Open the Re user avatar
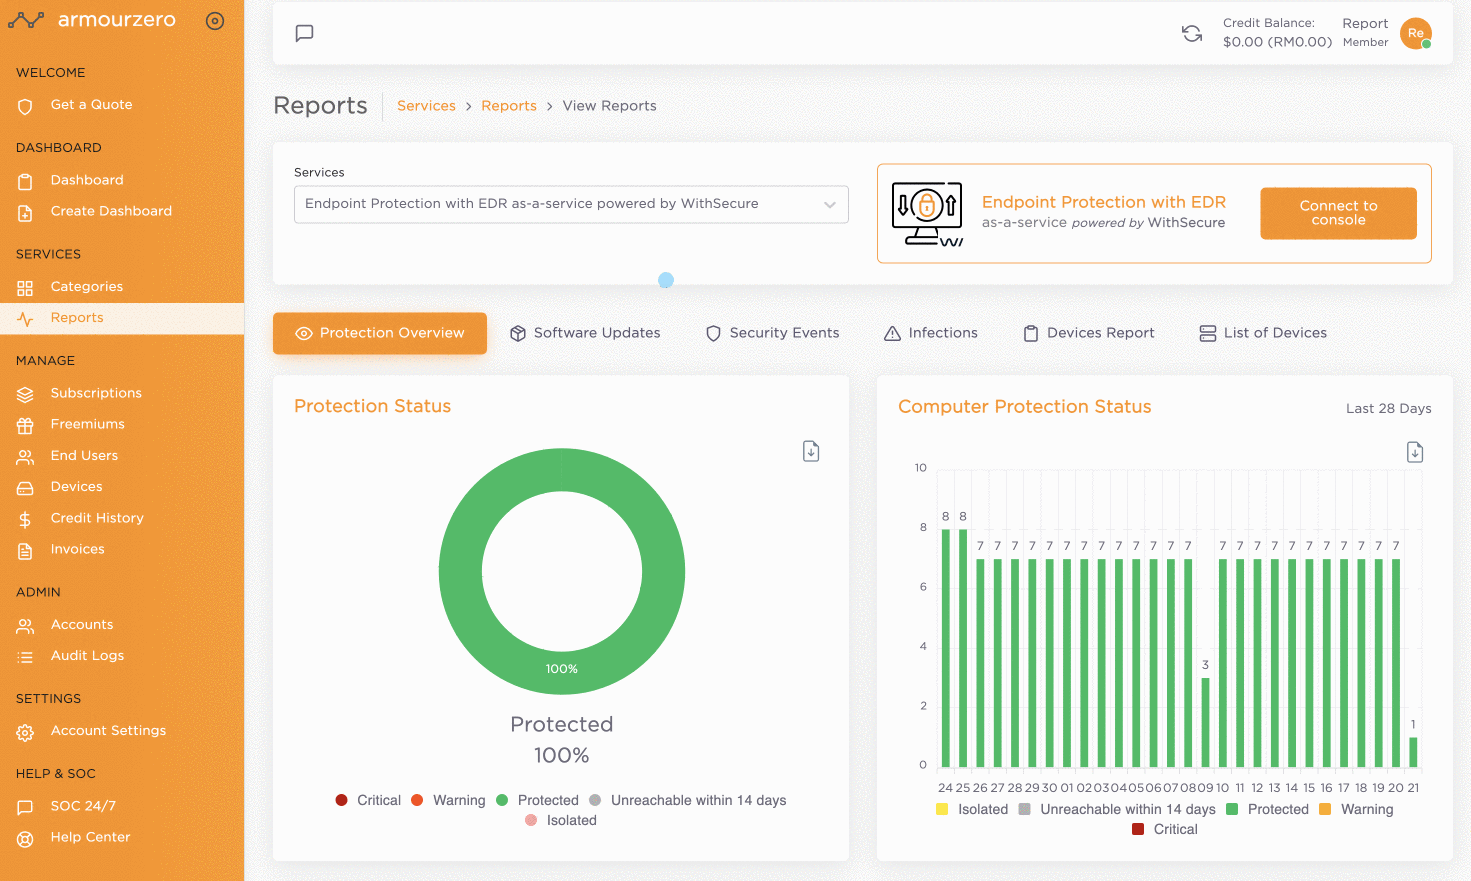Image resolution: width=1471 pixels, height=881 pixels. 1416,33
